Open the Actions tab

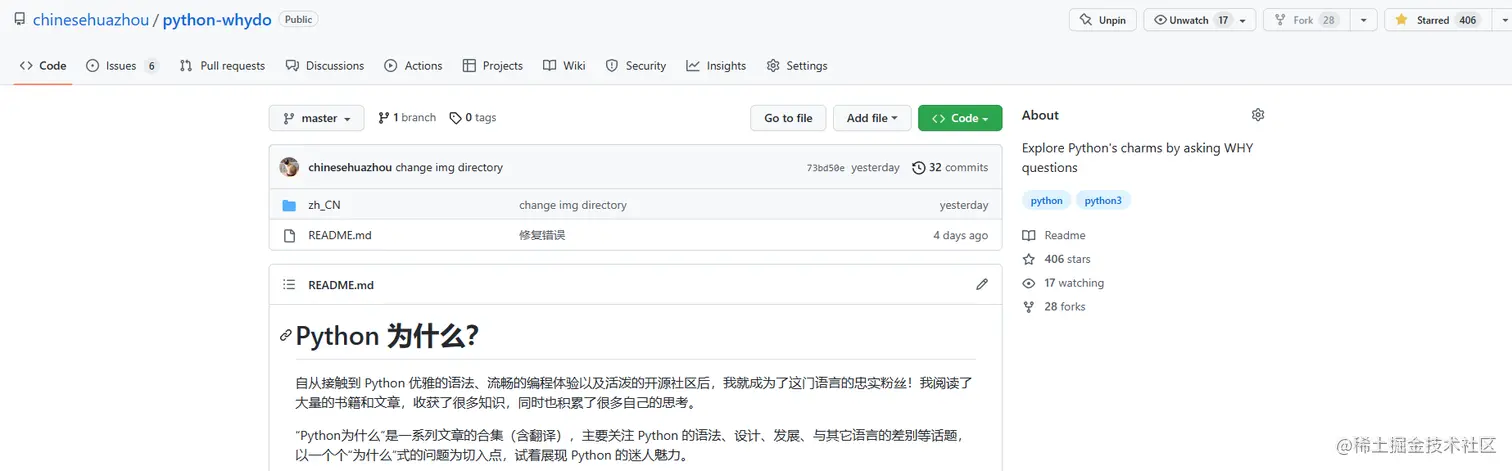(x=413, y=66)
